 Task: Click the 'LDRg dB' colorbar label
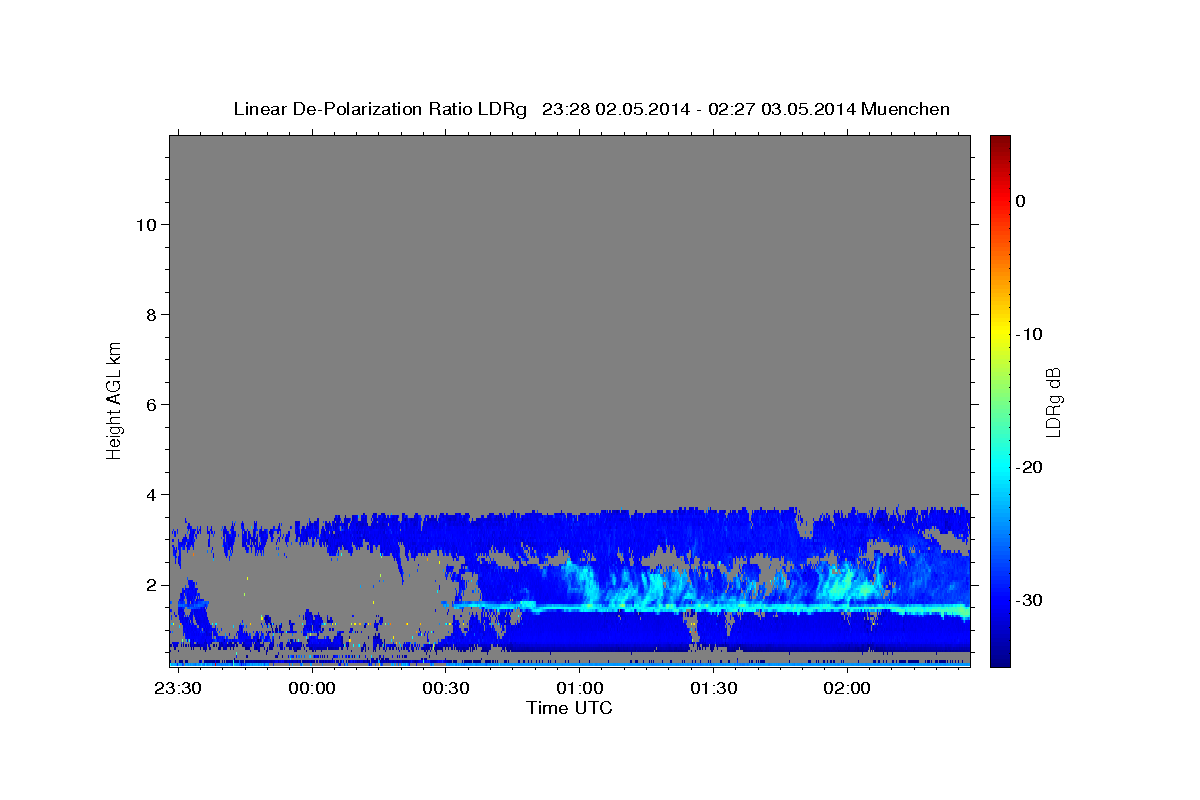coord(1052,401)
